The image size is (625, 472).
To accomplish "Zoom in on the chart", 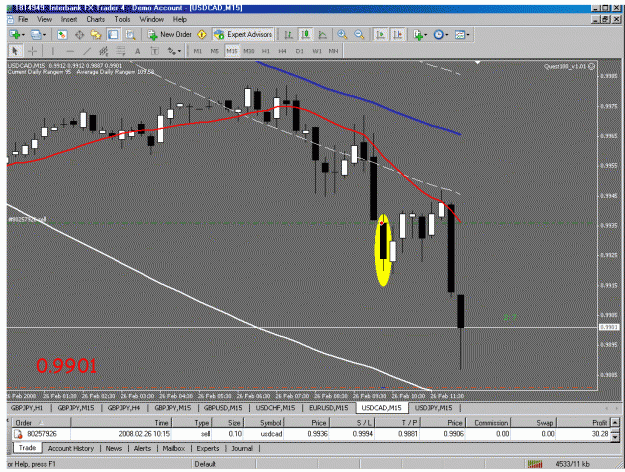I will pos(342,35).
